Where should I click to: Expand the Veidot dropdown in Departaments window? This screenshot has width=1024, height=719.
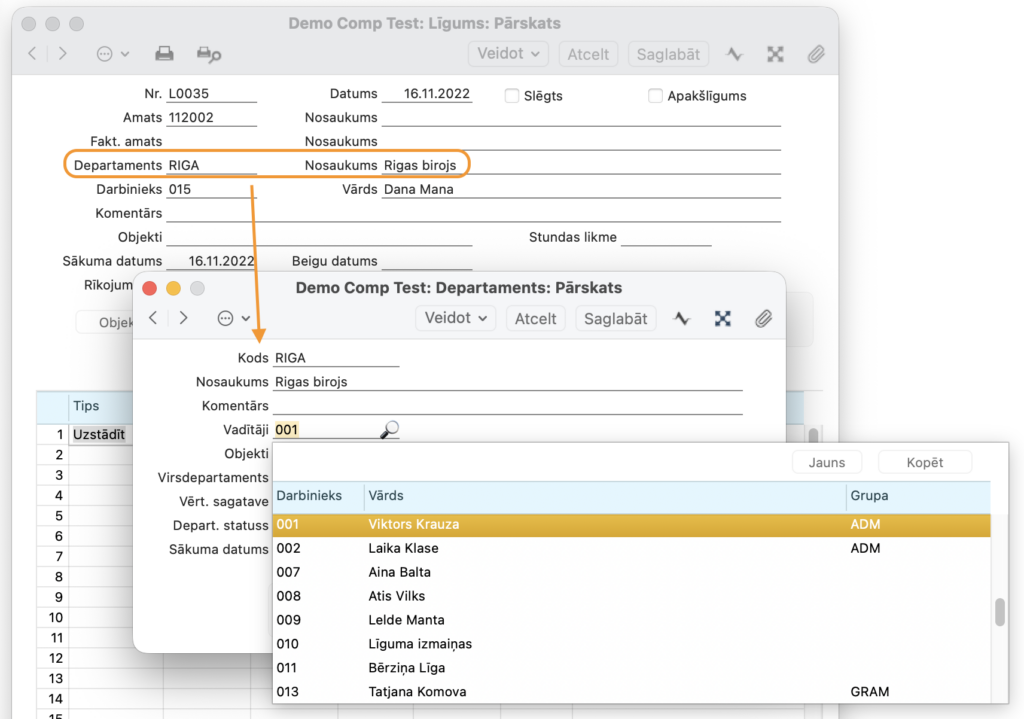click(455, 318)
